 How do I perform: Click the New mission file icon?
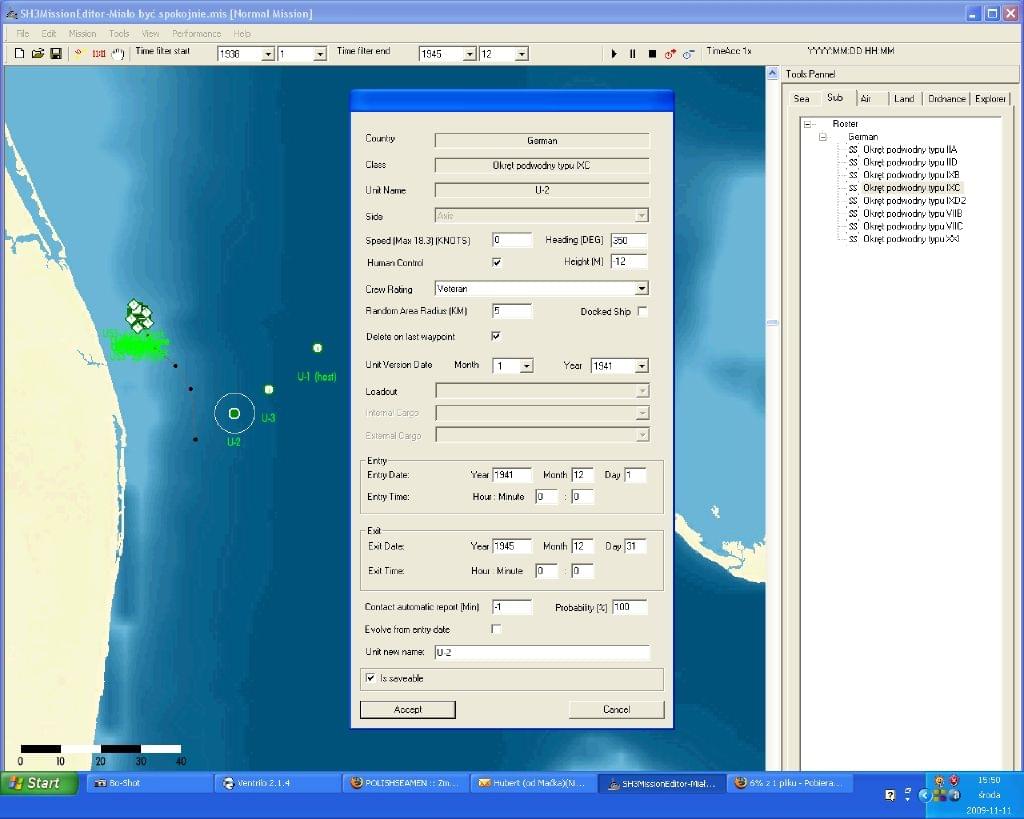click(19, 53)
